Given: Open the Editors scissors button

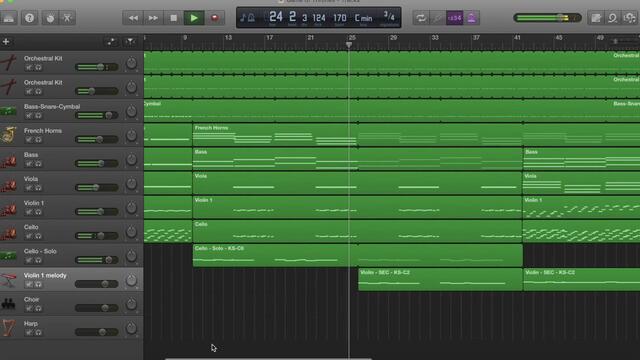Looking at the screenshot, I should (x=67, y=18).
